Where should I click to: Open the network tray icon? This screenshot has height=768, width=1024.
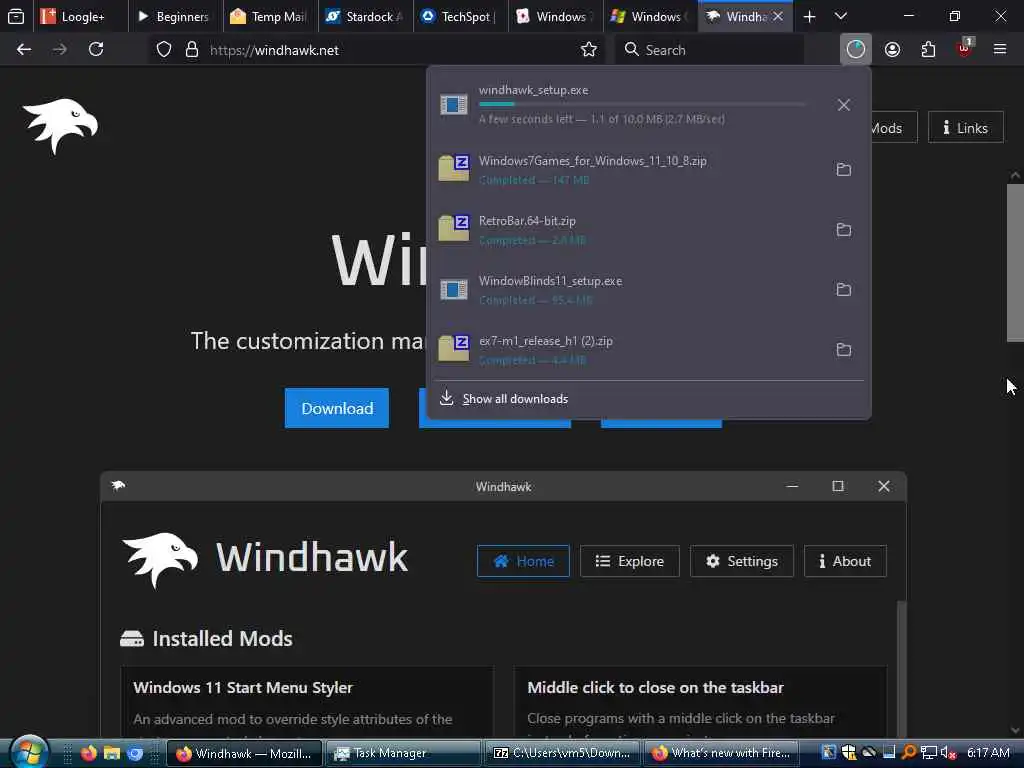929,753
